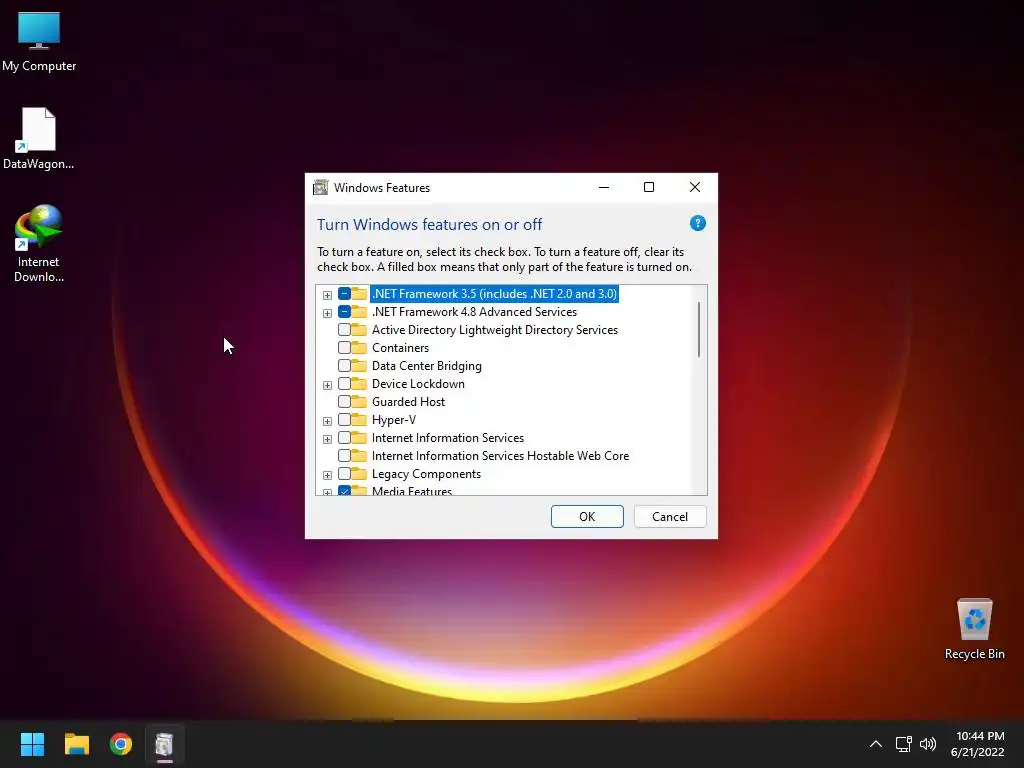The height and width of the screenshot is (768, 1024).
Task: Expand the Device Lockdown node
Action: pos(327,385)
